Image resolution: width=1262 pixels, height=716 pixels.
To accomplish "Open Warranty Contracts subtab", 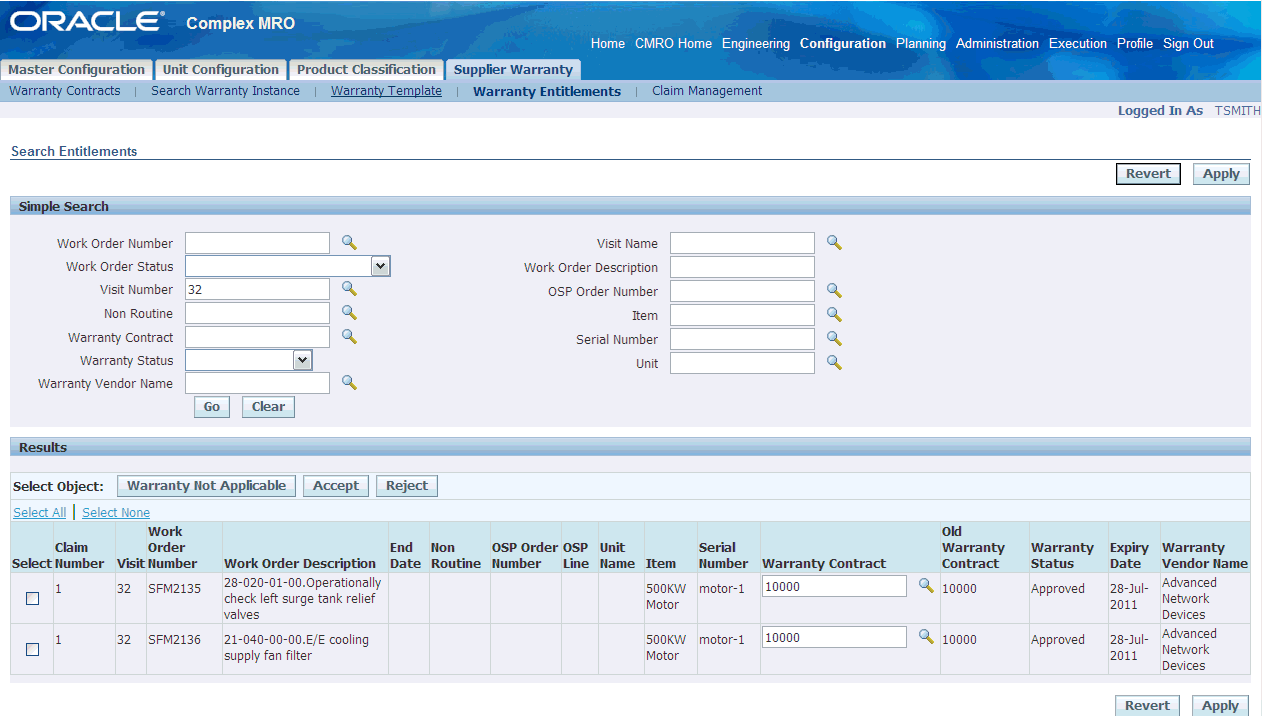I will 65,91.
